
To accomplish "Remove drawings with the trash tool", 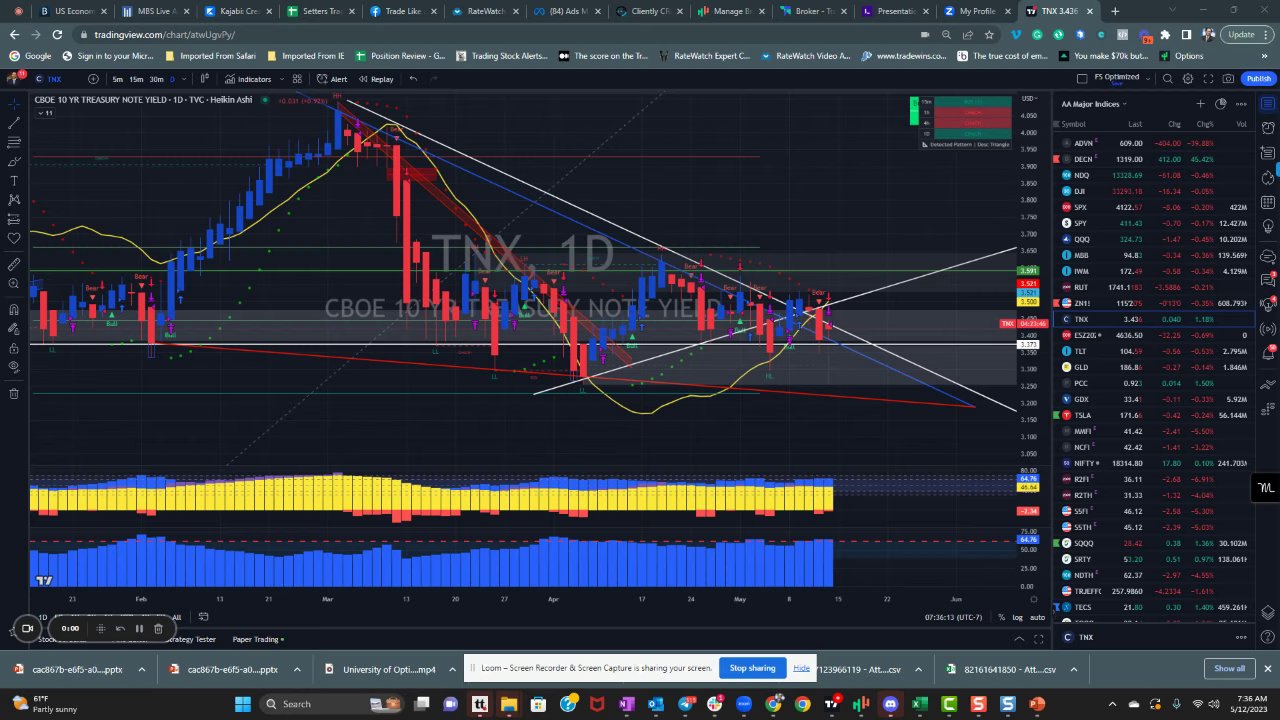I will pos(14,393).
